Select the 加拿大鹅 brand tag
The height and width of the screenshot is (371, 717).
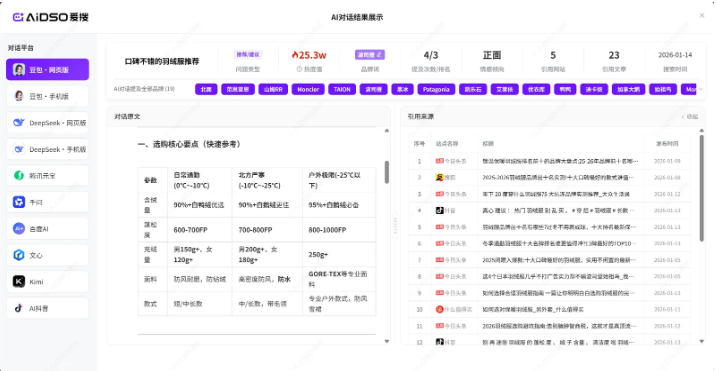click(629, 89)
